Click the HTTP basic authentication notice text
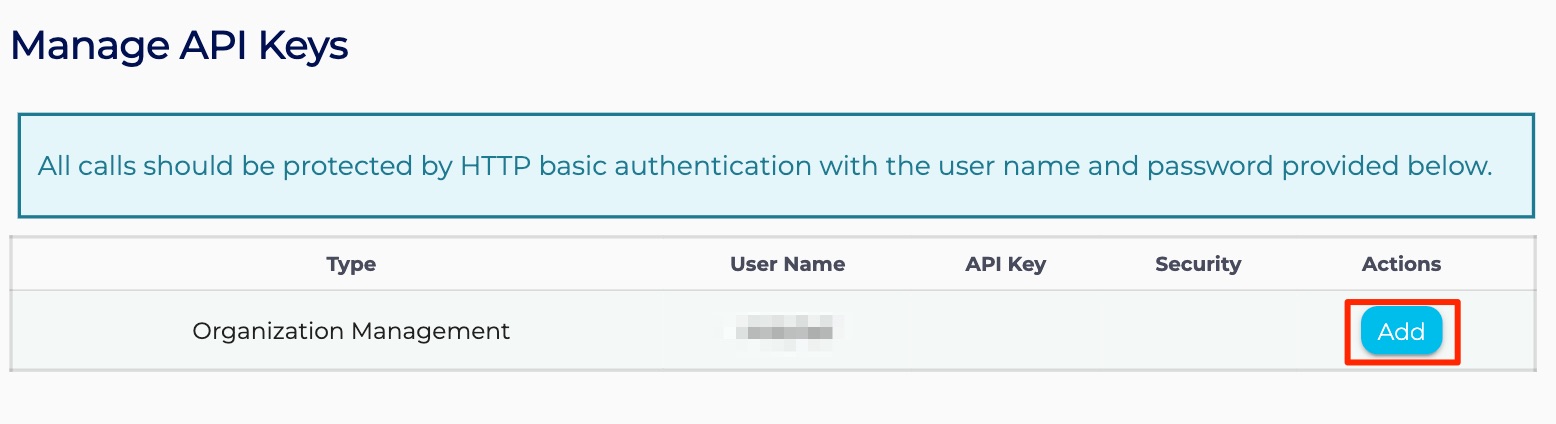1556x424 pixels. coord(764,166)
